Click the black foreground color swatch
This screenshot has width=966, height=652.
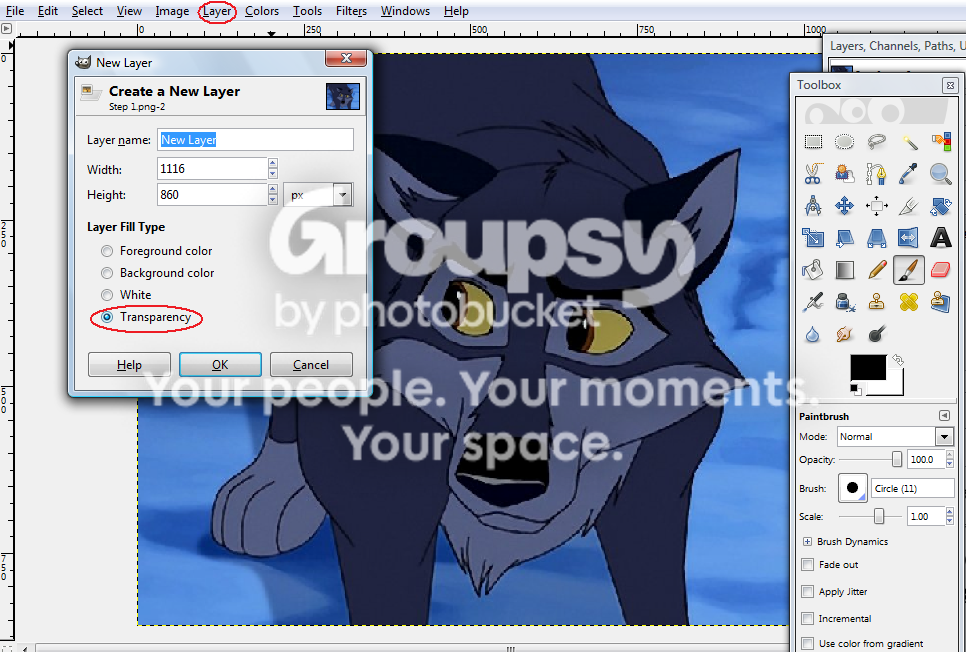tap(868, 367)
